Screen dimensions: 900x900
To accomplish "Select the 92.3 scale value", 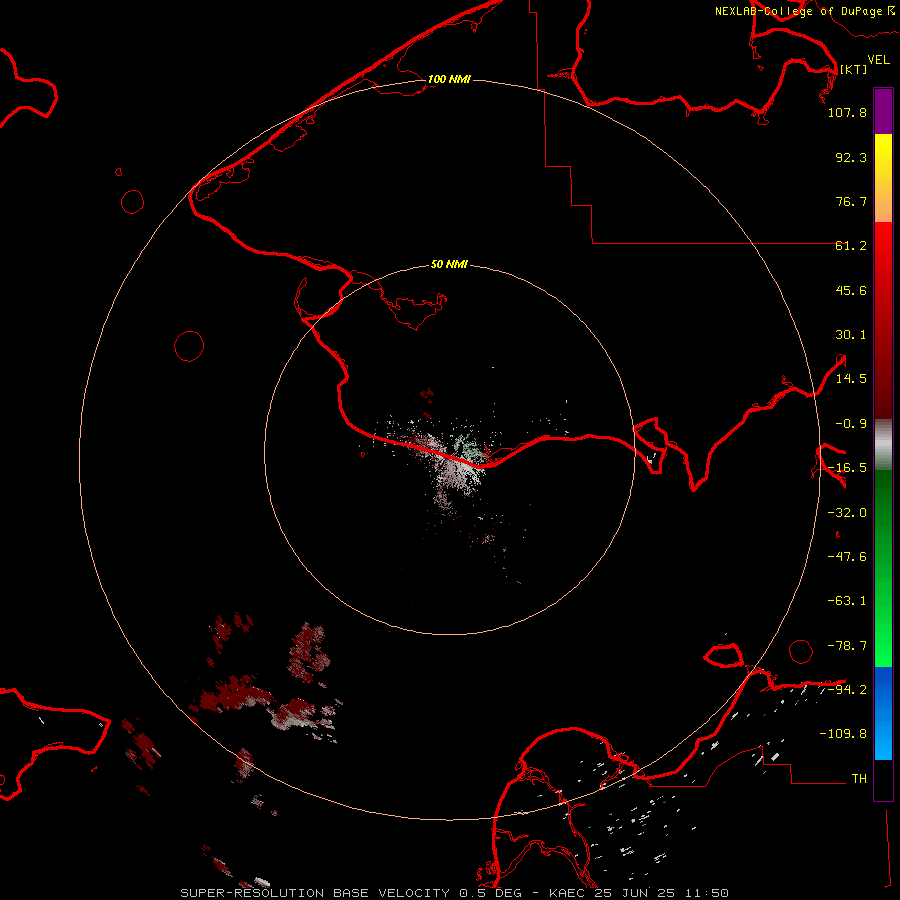I will [x=851, y=157].
